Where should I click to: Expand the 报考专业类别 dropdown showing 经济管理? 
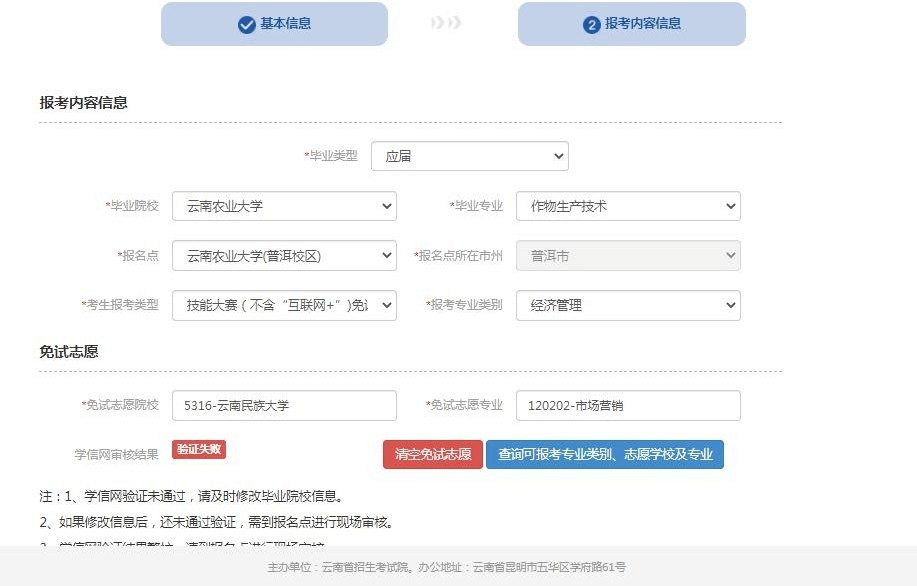pos(628,305)
